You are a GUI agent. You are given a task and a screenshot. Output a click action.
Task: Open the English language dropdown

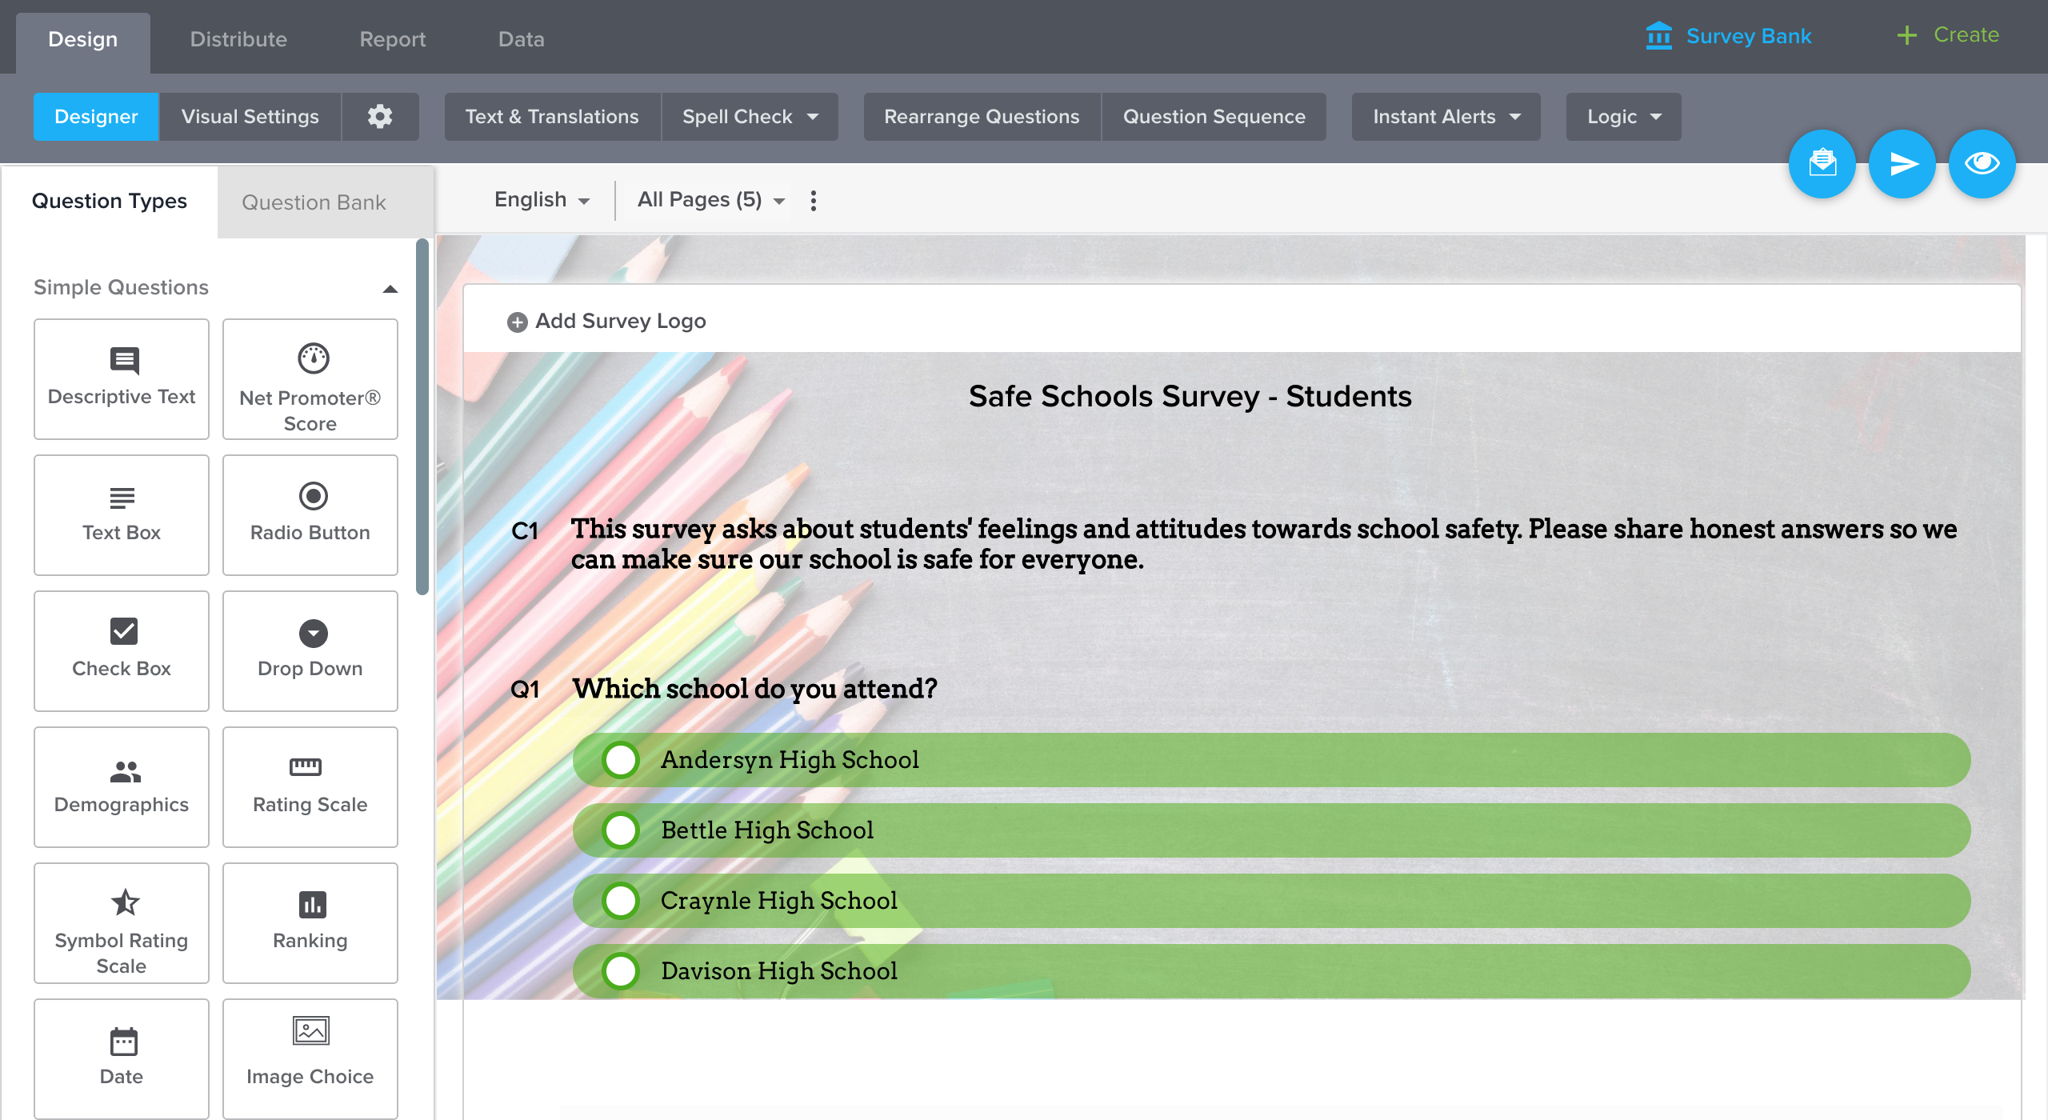(541, 200)
